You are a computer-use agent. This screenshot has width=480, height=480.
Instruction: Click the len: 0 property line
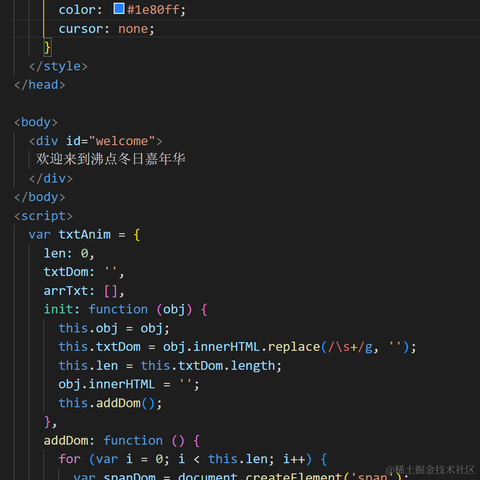pos(69,253)
